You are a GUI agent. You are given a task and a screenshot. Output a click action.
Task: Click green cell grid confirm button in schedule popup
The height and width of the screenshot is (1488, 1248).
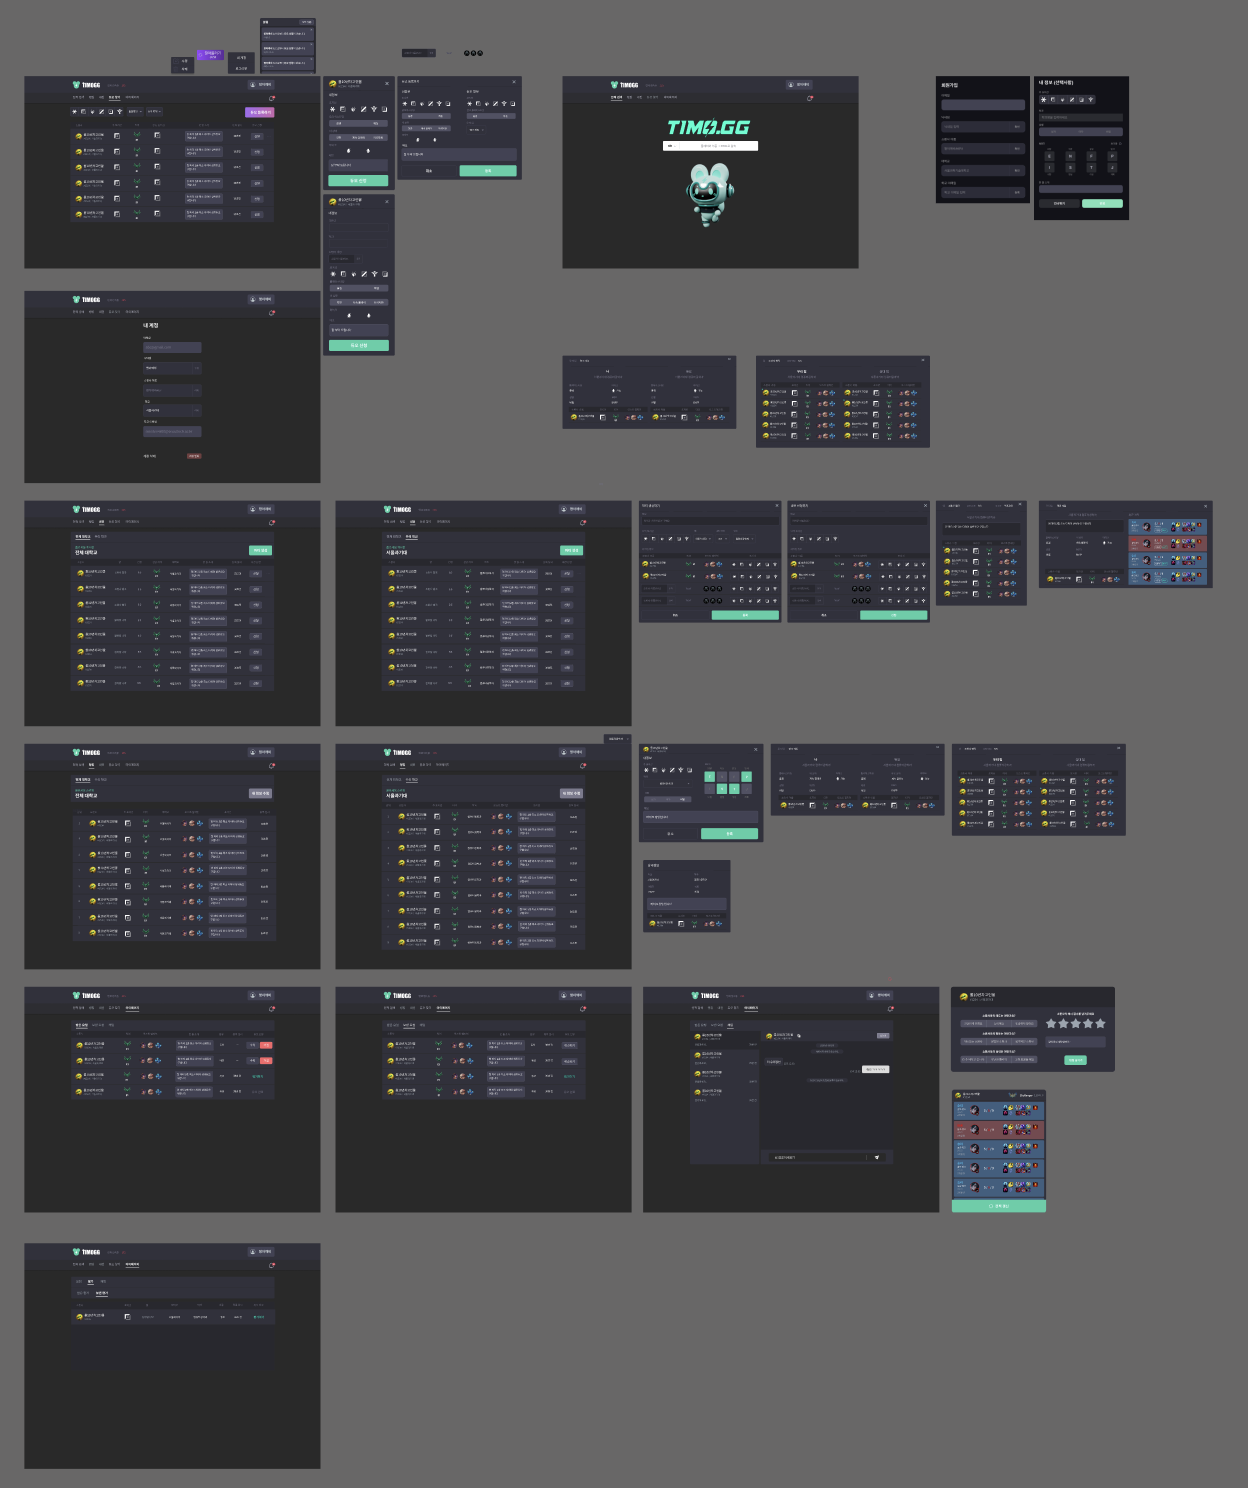tap(729, 833)
